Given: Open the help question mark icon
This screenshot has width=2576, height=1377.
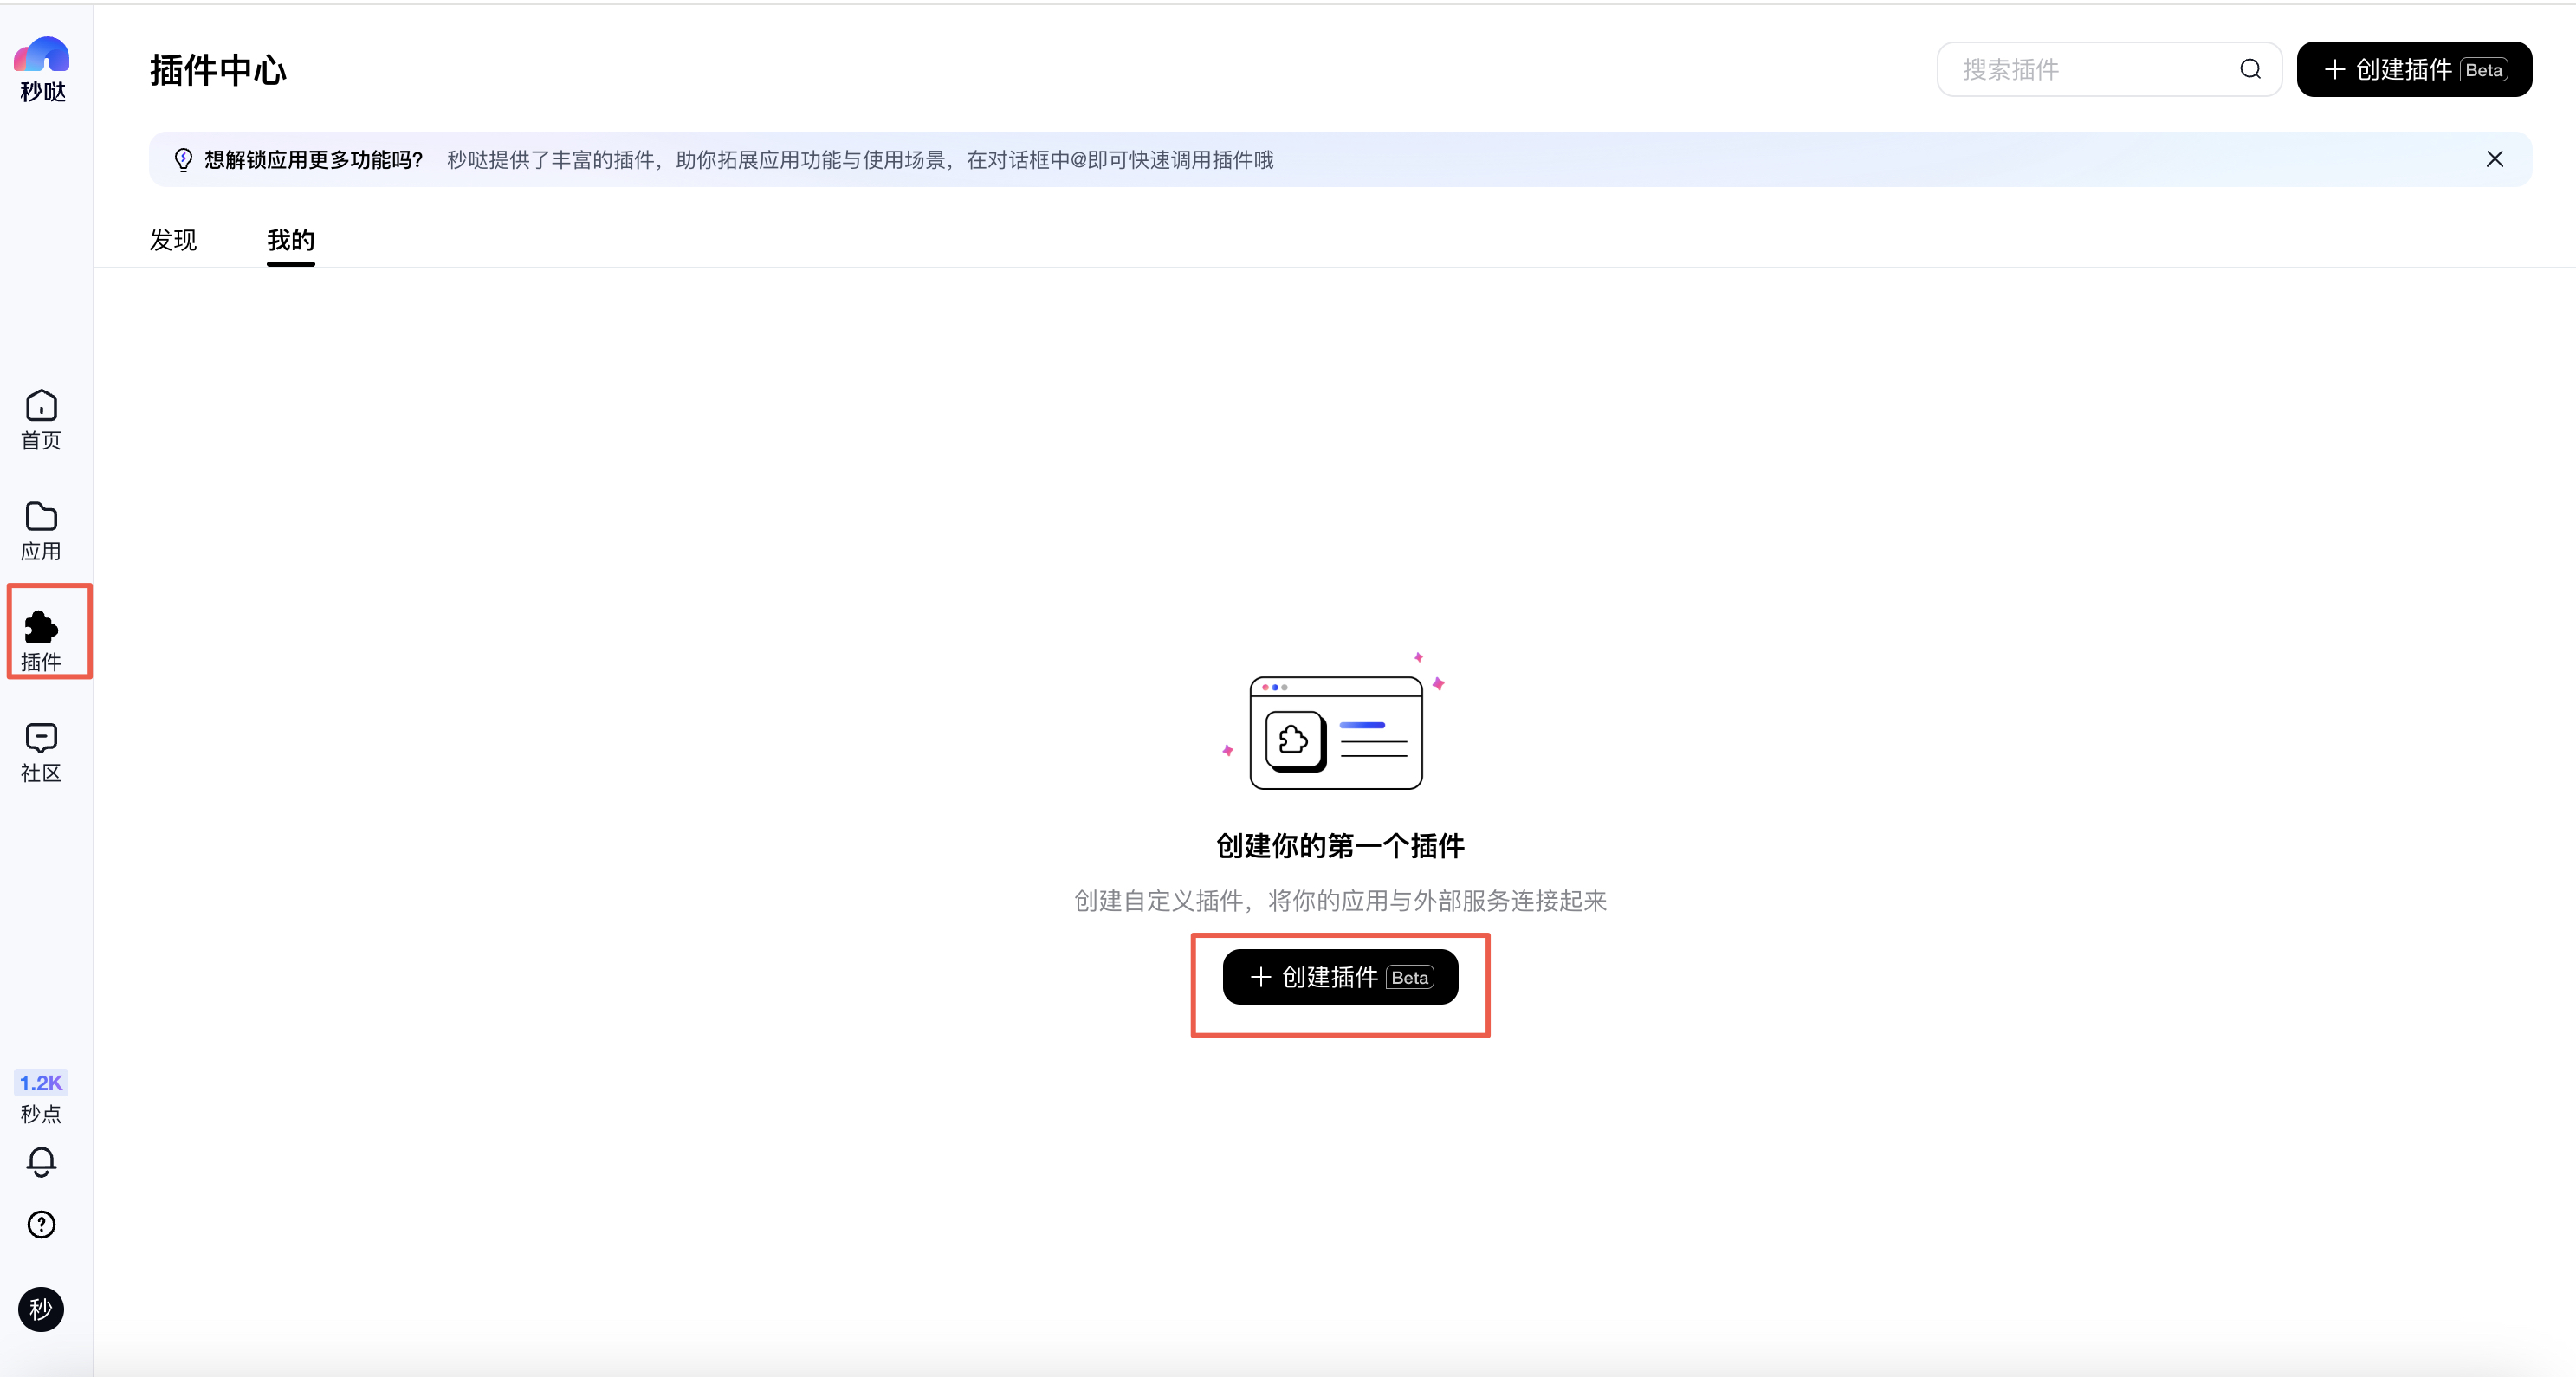Looking at the screenshot, I should [41, 1224].
